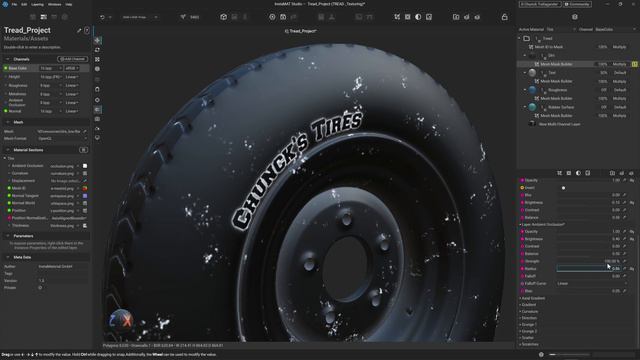Viewport: 640px width, 360px height.
Task: Collapse the Parameters section
Action: point(7,236)
